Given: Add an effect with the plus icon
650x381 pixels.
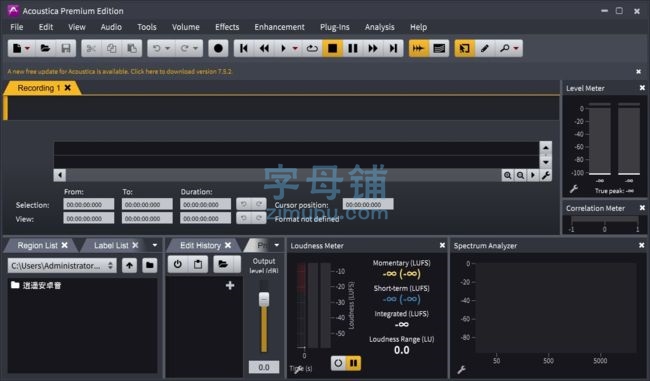Looking at the screenshot, I should (x=230, y=285).
